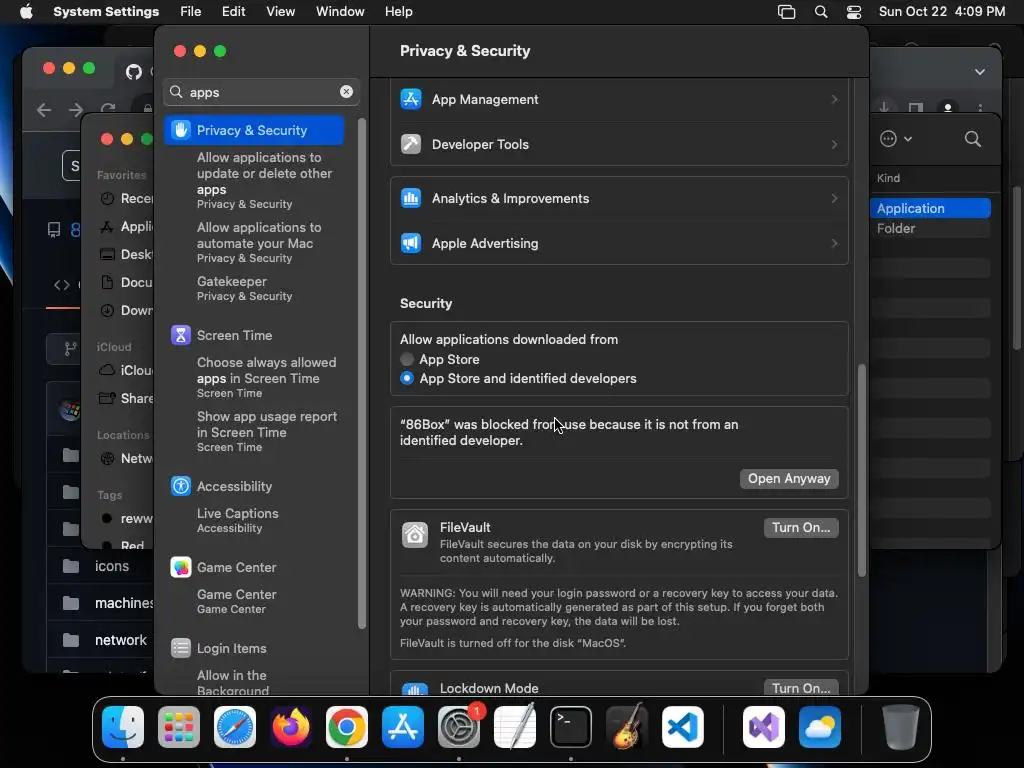This screenshot has width=1024, height=768.
Task: Expand the Apple Advertising chevron
Action: [834, 244]
